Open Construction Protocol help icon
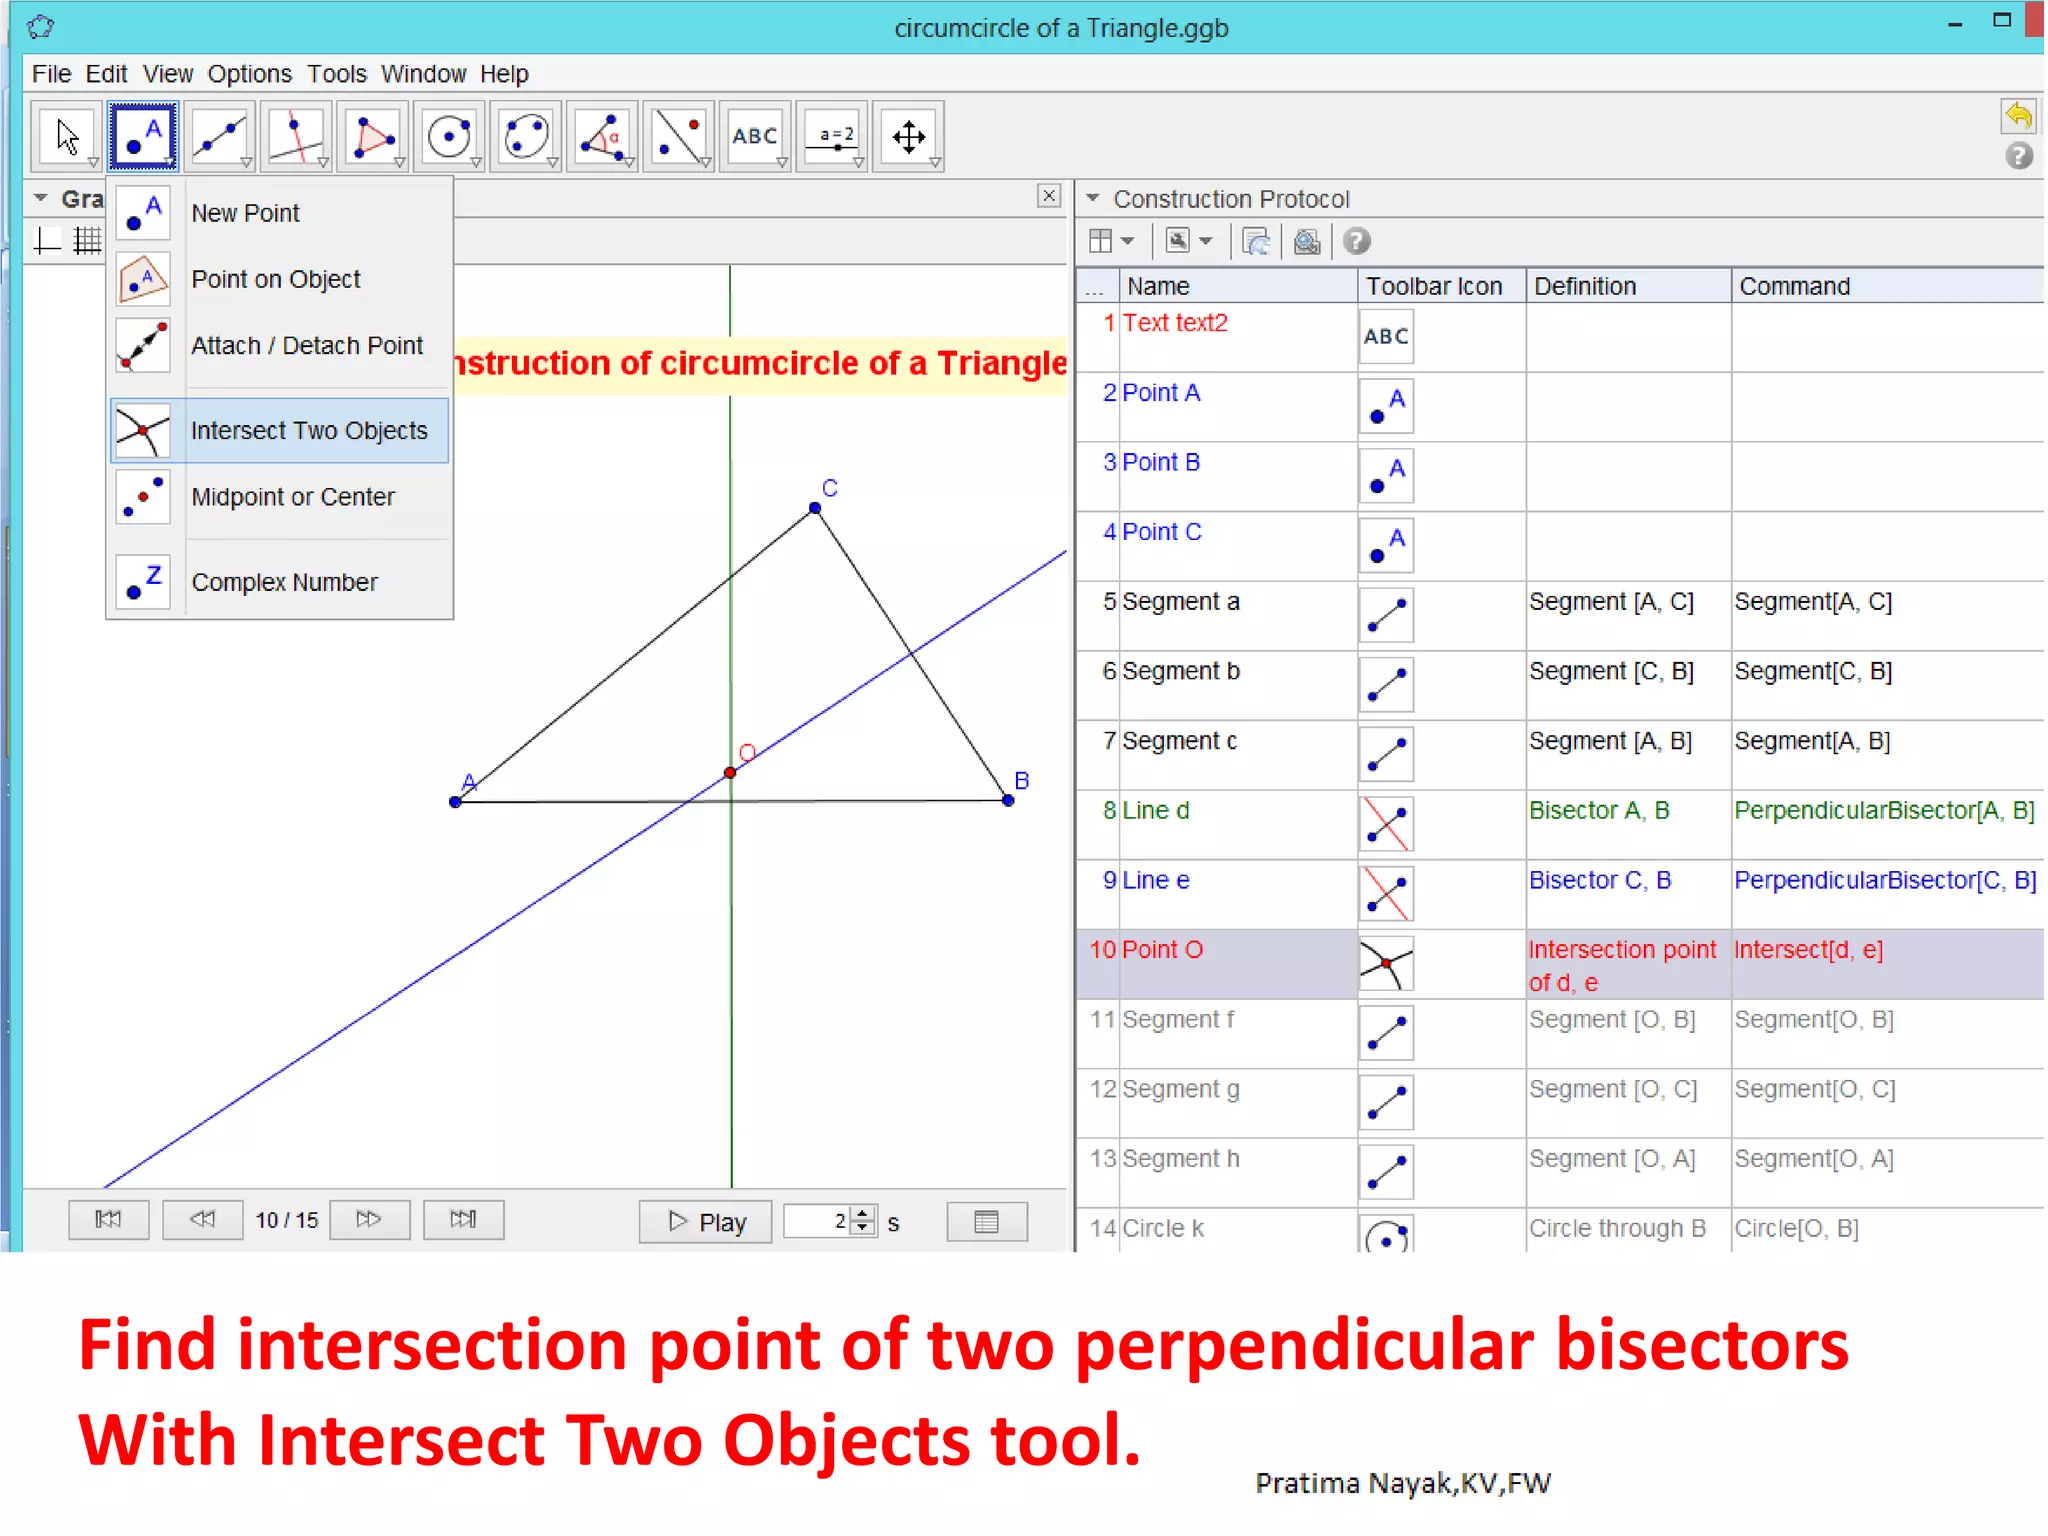This screenshot has width=2048, height=1536. click(x=1357, y=241)
